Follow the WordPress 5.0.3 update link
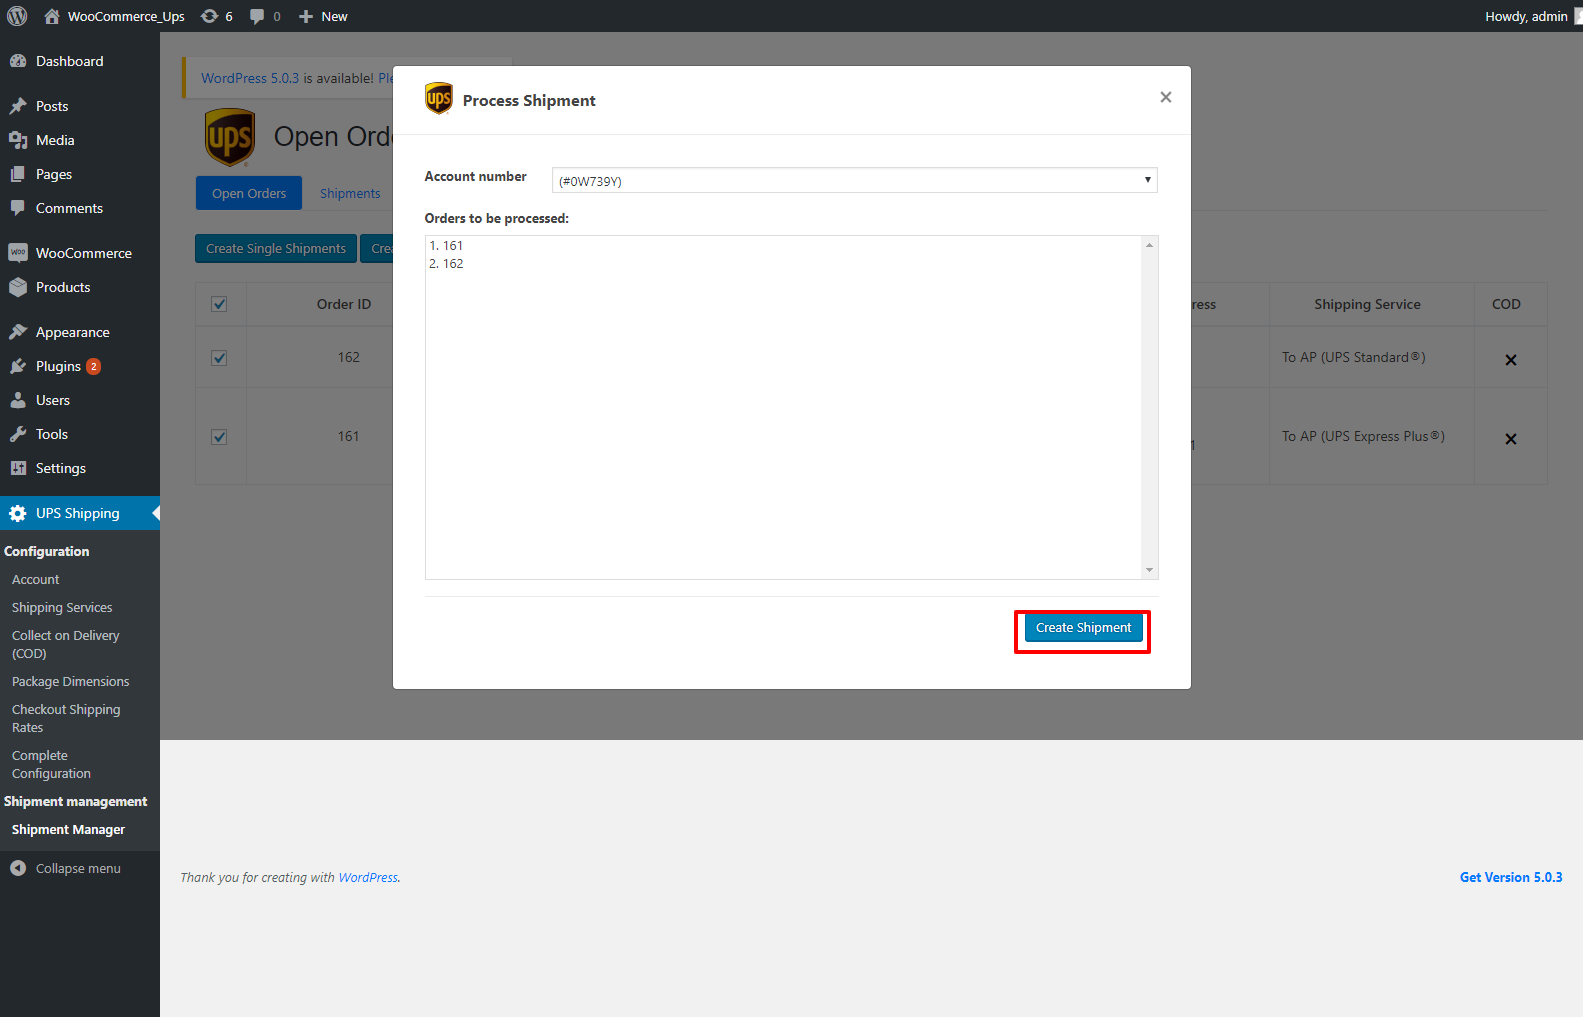This screenshot has height=1017, width=1583. [250, 78]
